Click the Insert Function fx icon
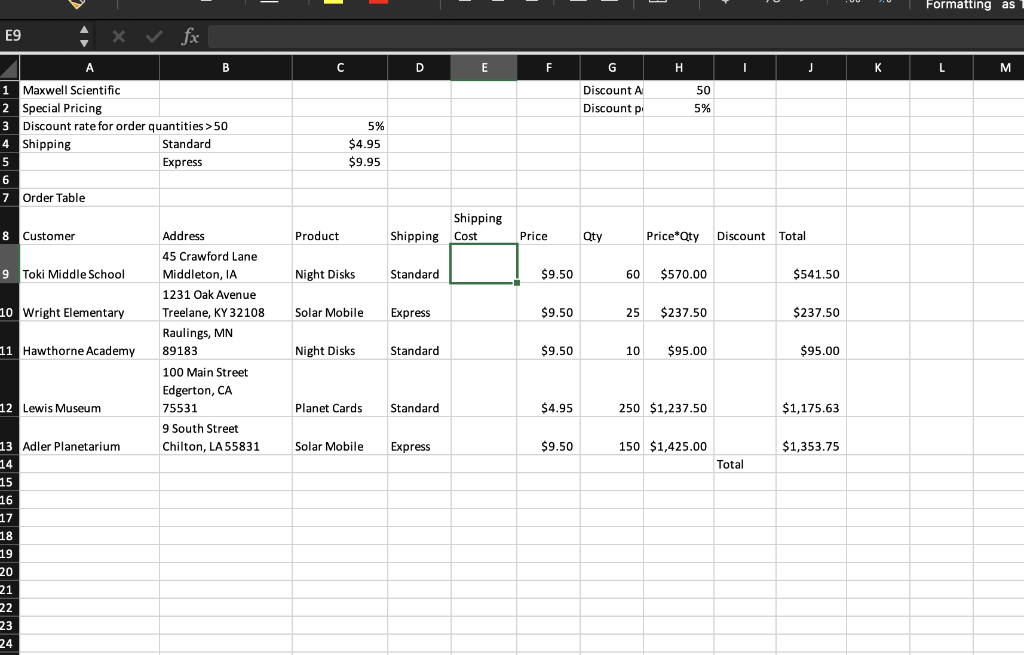Image resolution: width=1024 pixels, height=655 pixels. (x=189, y=36)
